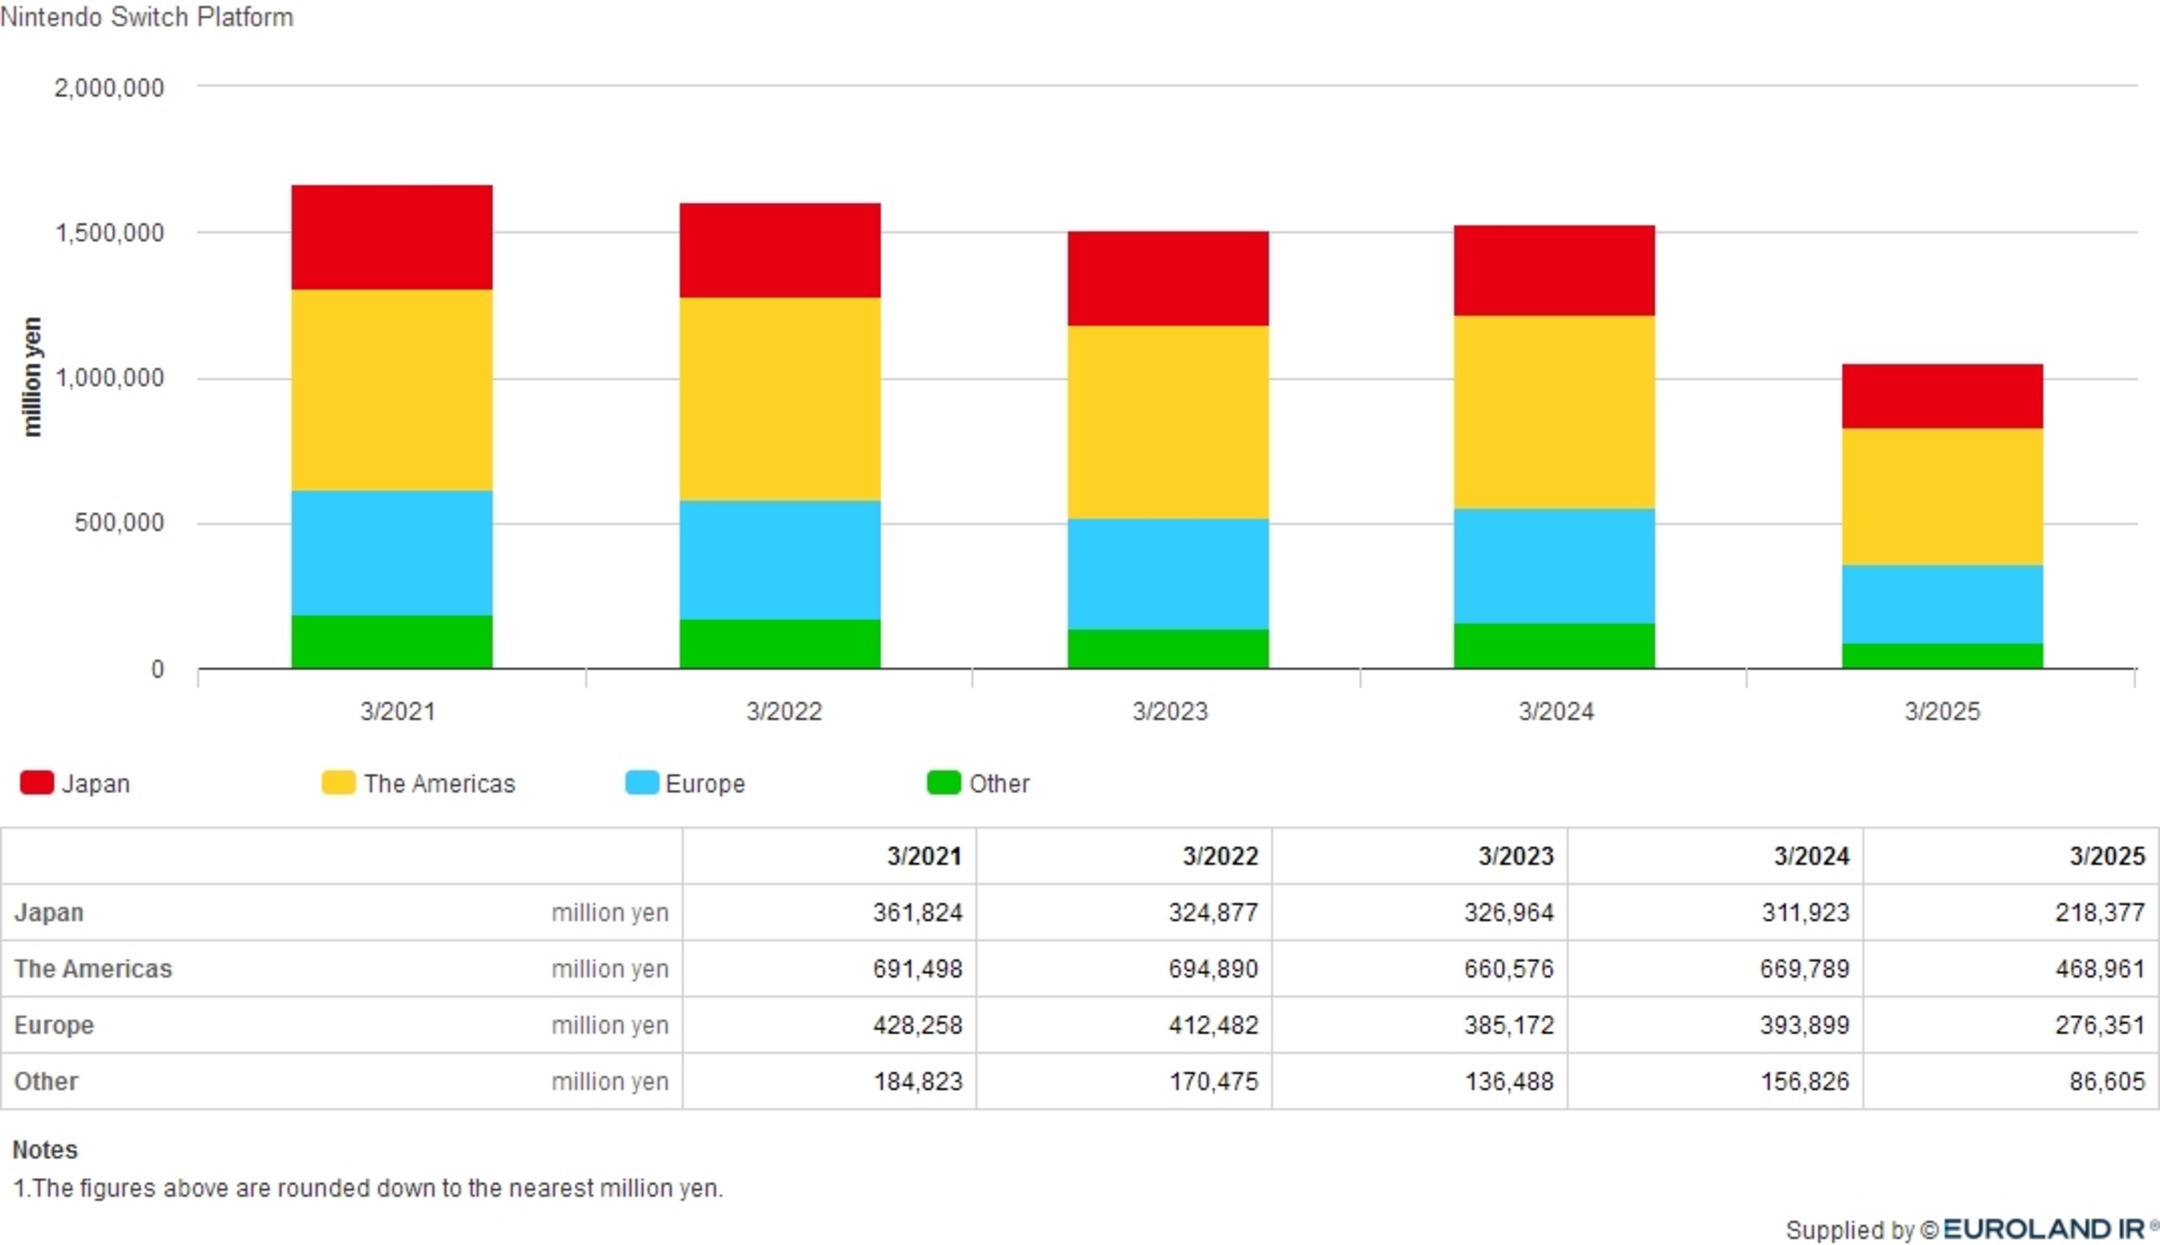The width and height of the screenshot is (2160, 1245).
Task: Select the green Other segment of 3/2021 bar
Action: click(392, 642)
